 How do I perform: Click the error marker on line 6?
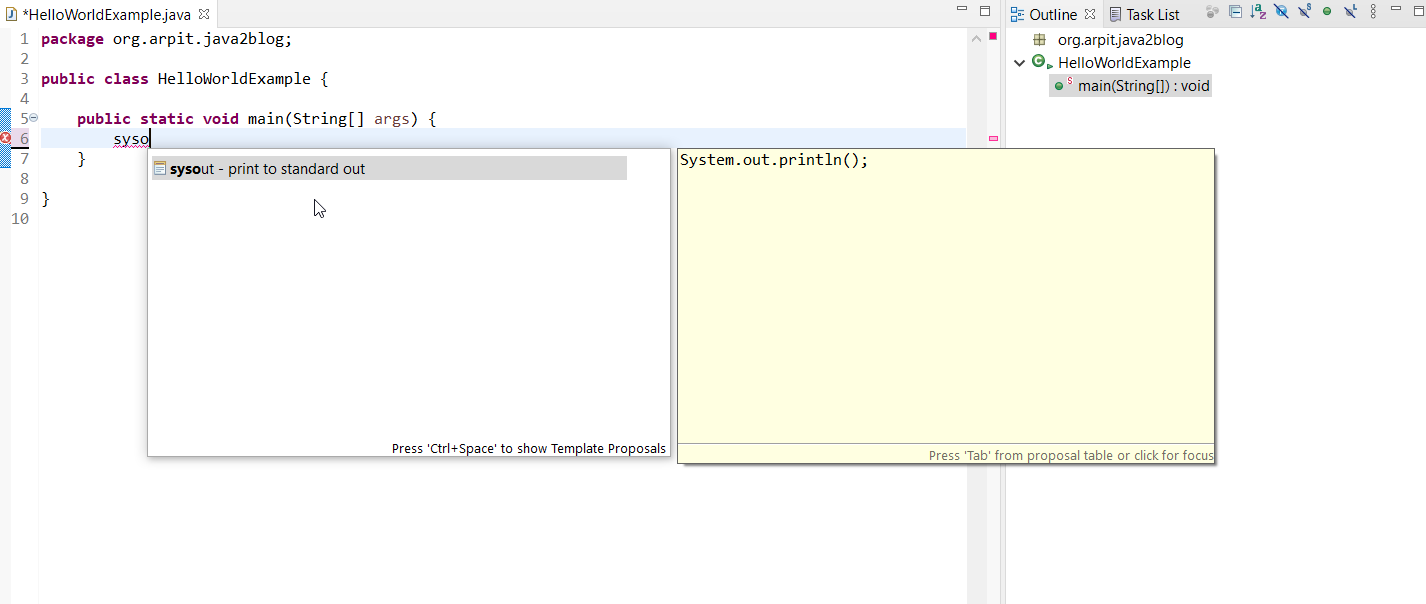(6, 138)
